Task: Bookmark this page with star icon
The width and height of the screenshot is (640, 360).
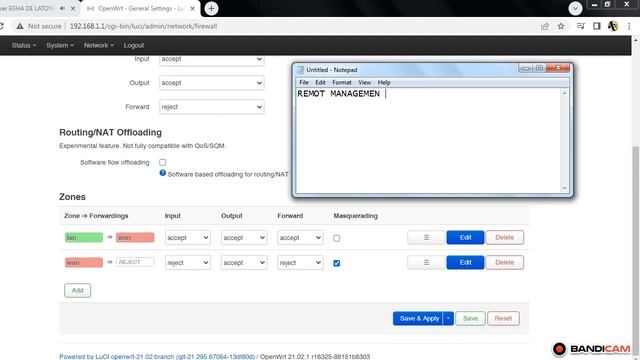Action: pos(561,26)
